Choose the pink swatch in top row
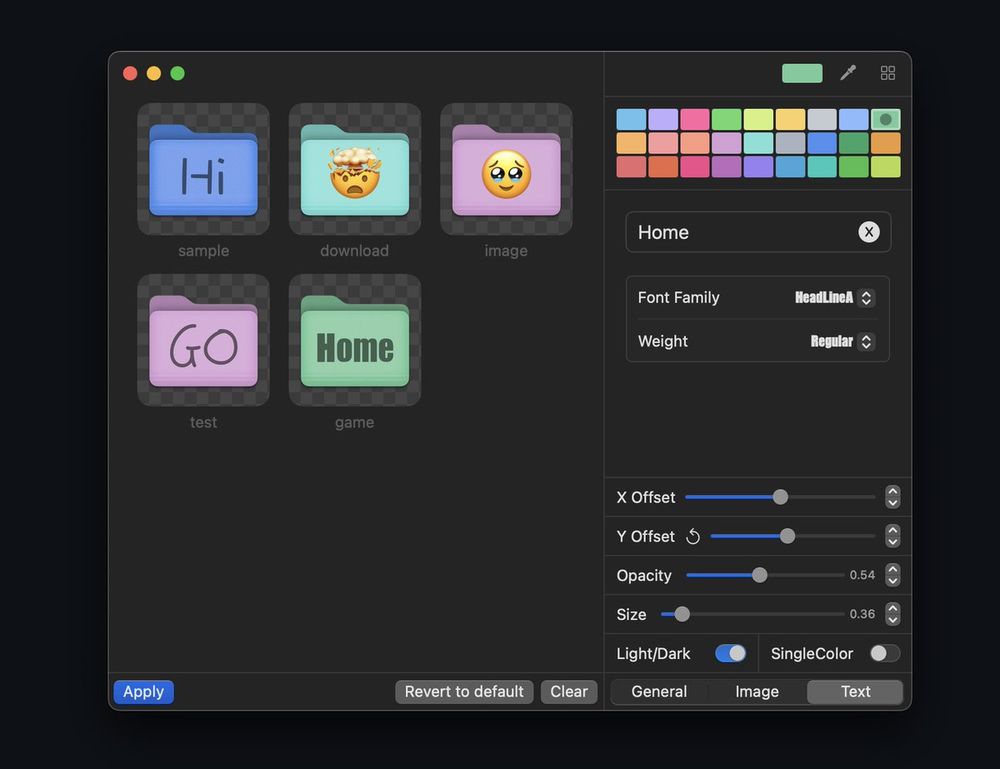 (x=695, y=119)
